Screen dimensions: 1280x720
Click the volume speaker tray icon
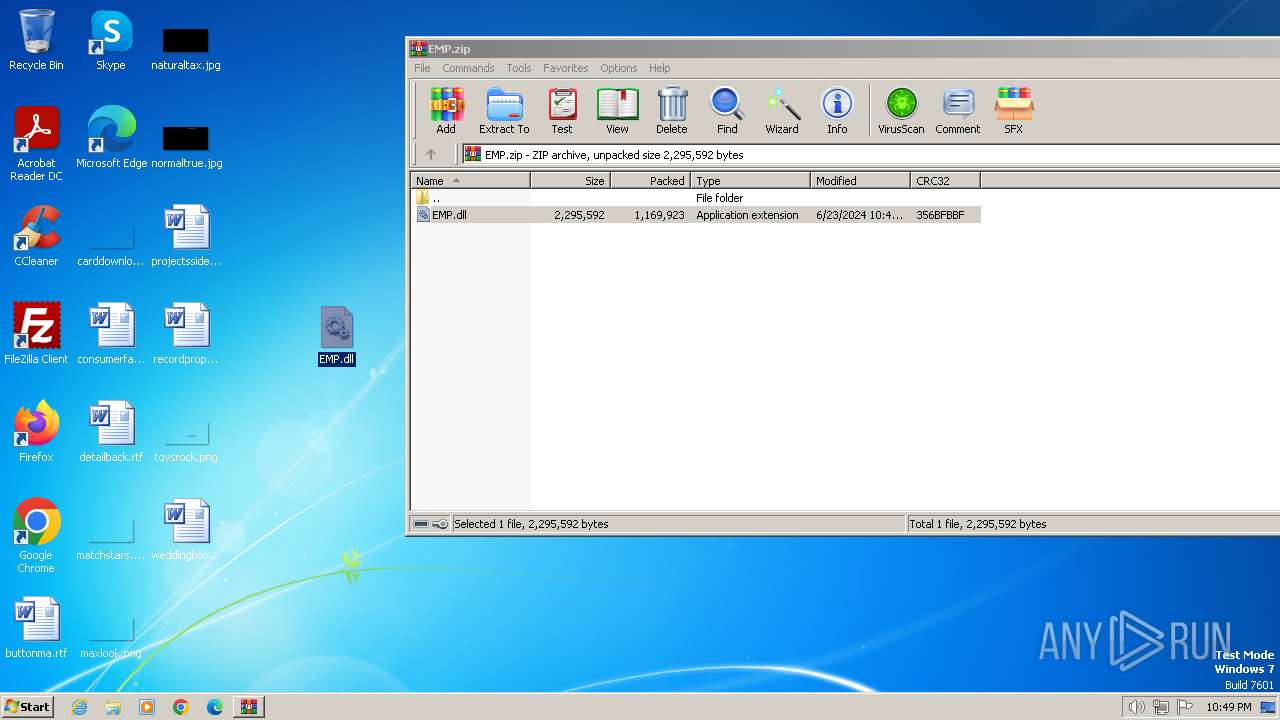(x=1136, y=707)
